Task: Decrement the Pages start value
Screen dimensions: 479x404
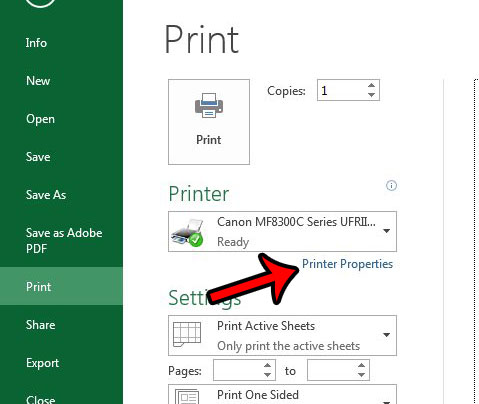Action: (267, 375)
